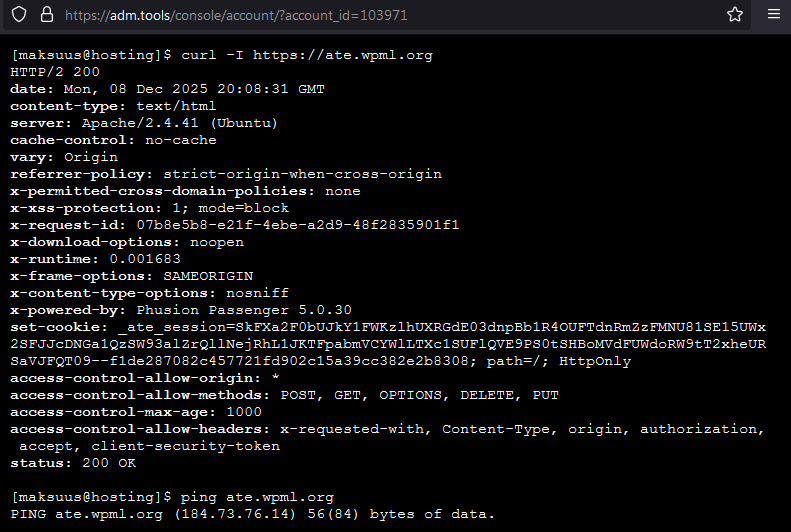Bookmark this page with the star icon
The height and width of the screenshot is (532, 791).
[x=735, y=15]
